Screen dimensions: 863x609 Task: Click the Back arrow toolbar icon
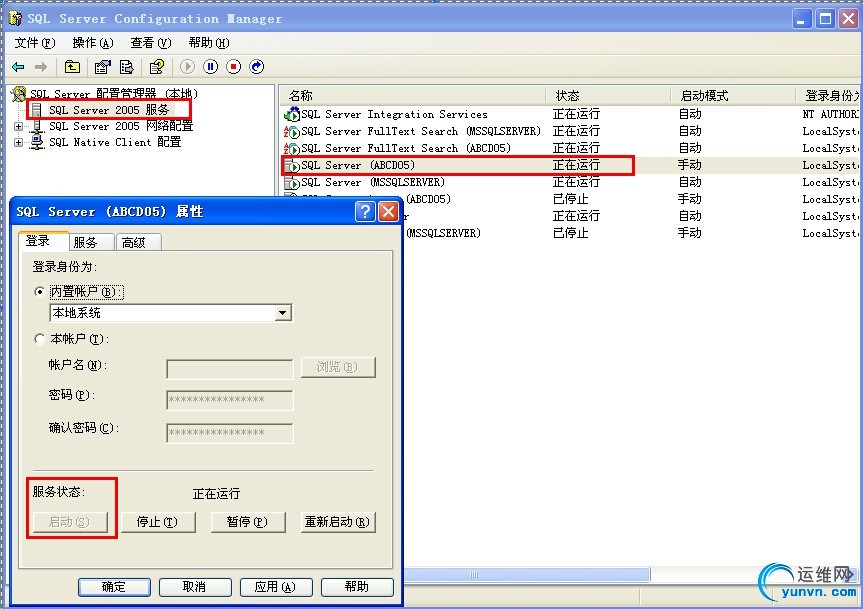click(18, 67)
